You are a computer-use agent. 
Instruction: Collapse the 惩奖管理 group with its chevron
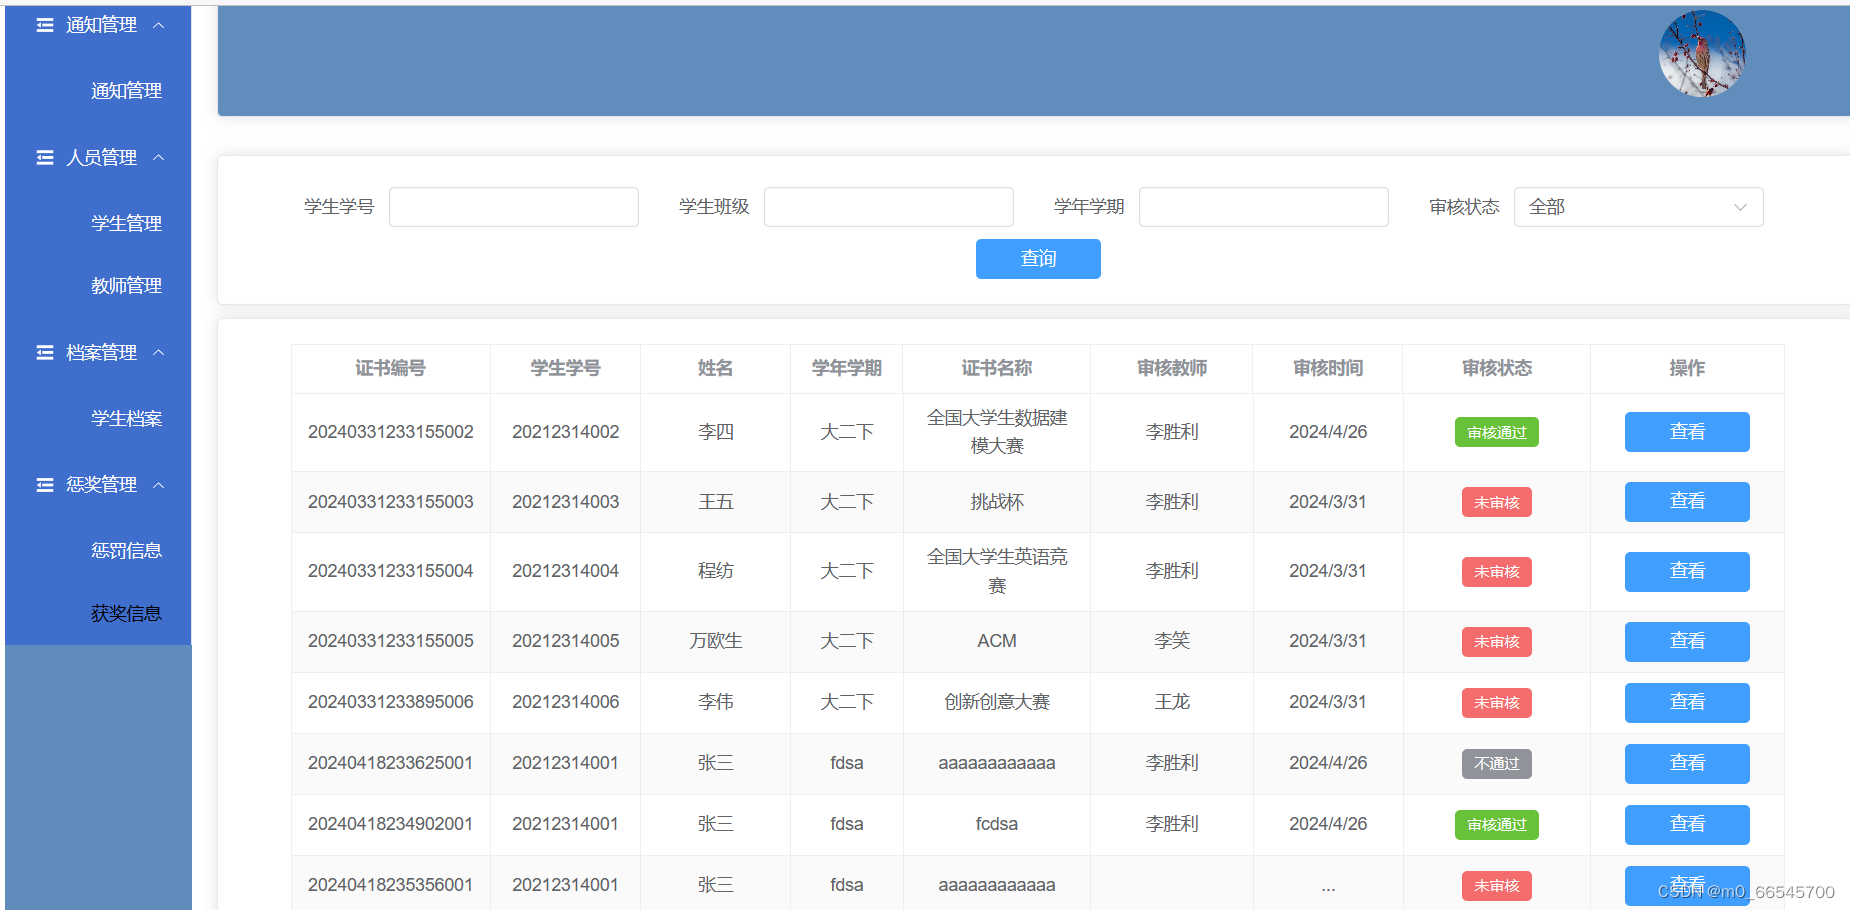(158, 485)
